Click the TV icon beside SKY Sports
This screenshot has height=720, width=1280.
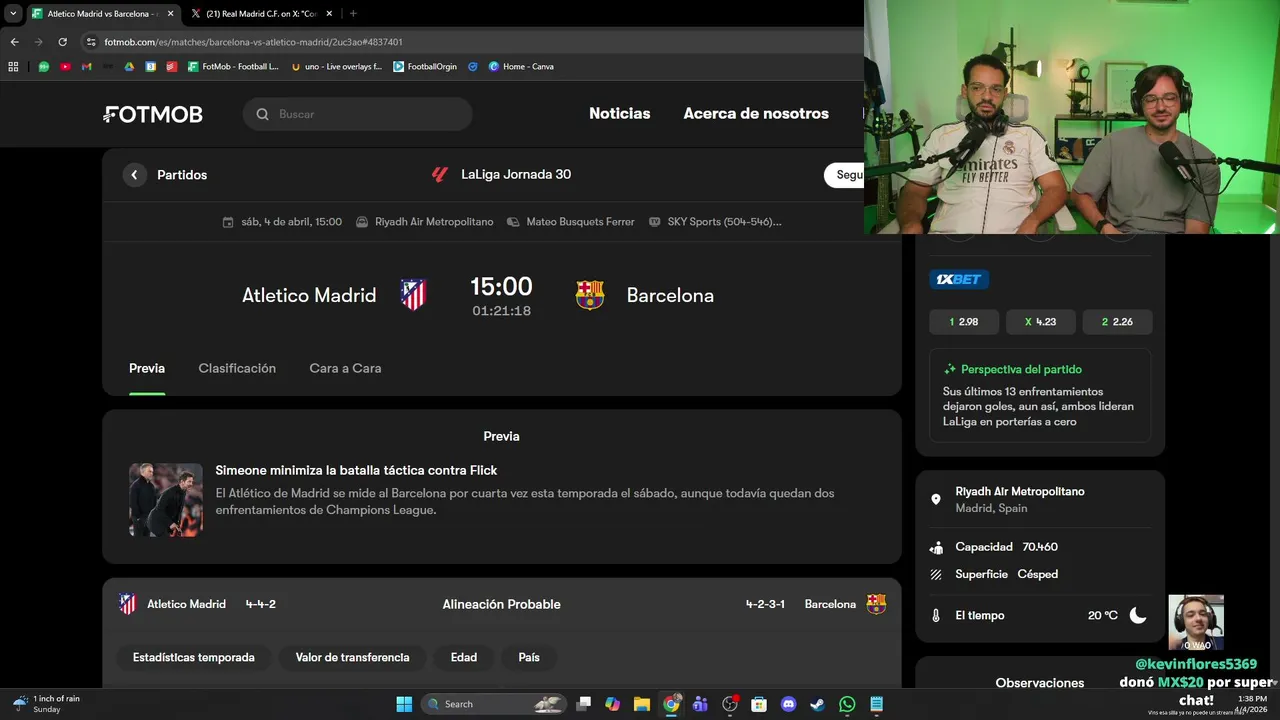coord(655,222)
